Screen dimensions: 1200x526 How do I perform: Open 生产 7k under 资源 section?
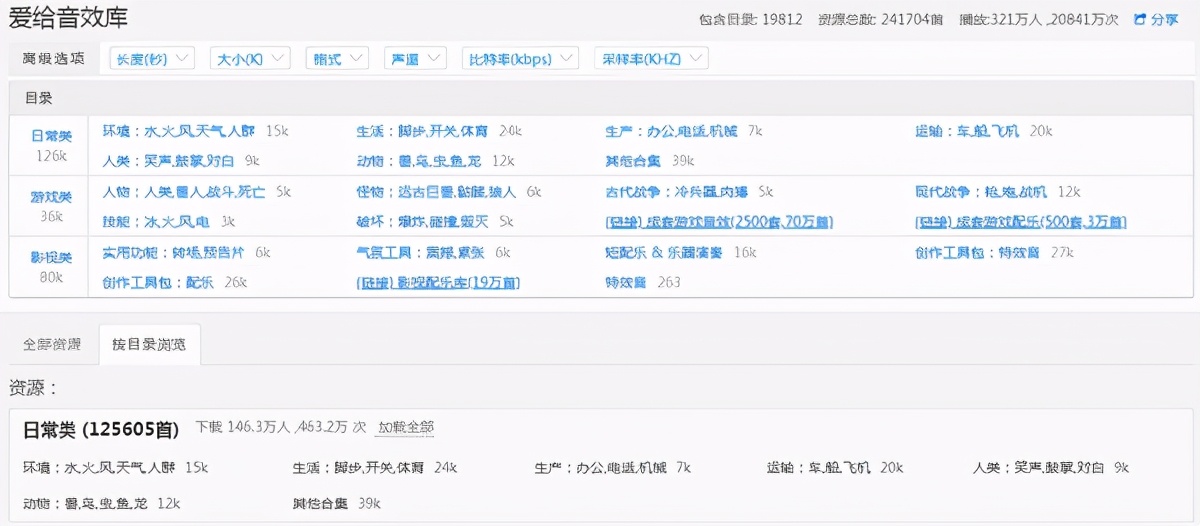tap(601, 467)
